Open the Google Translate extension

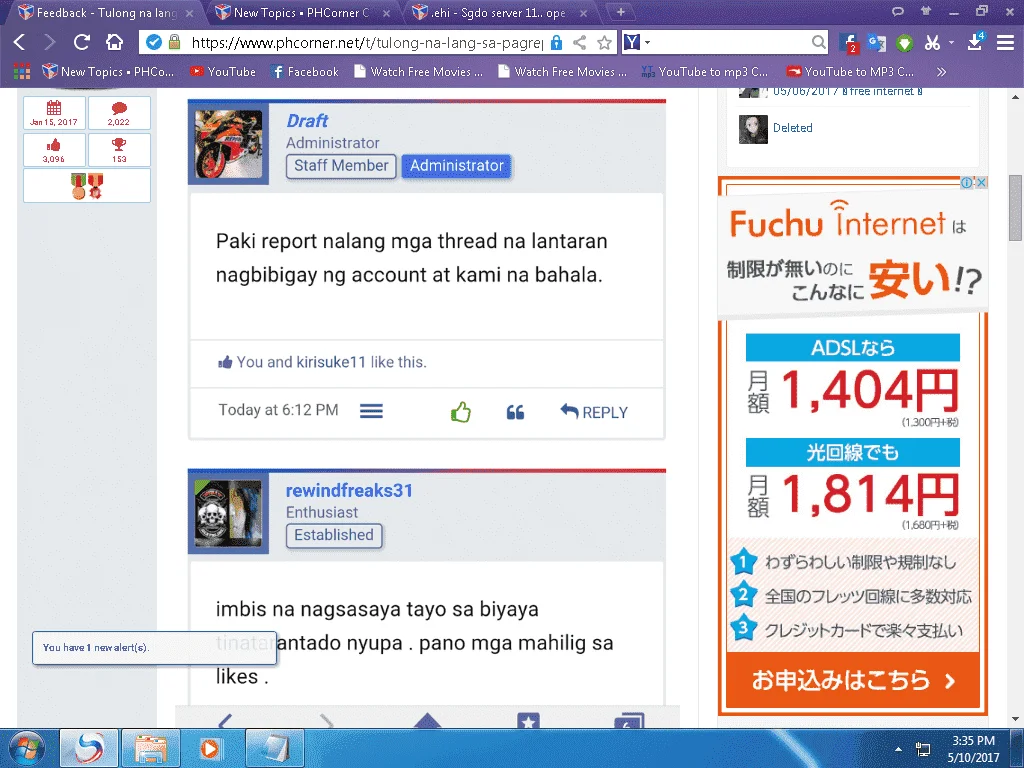[x=876, y=43]
